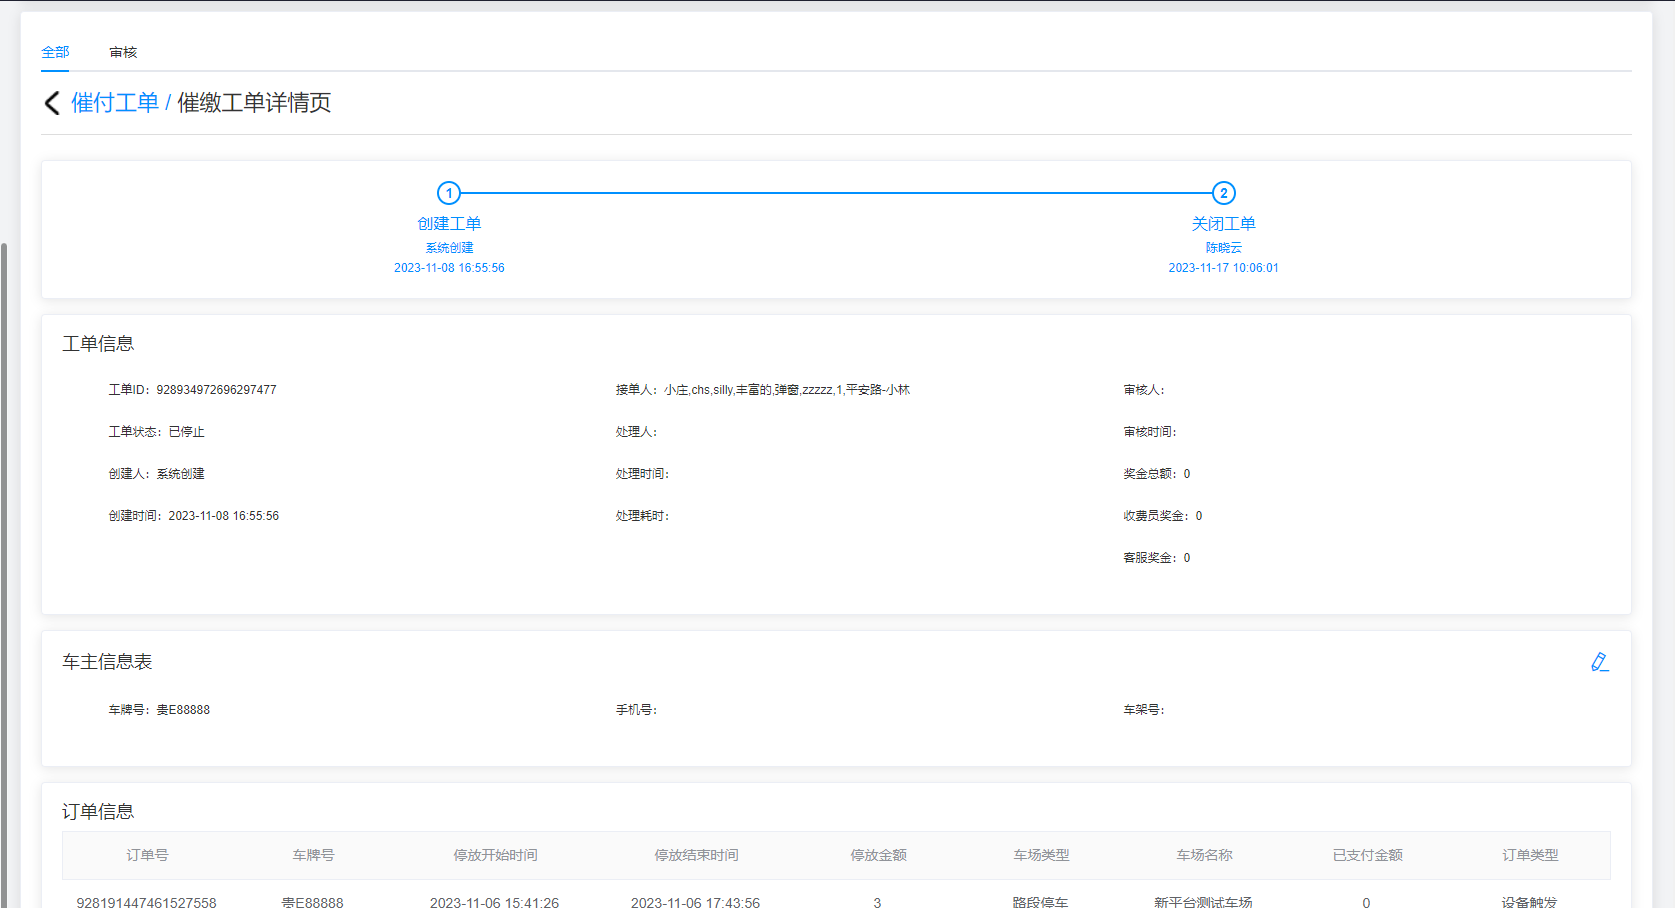Click the step 2 circle icon

pyautogui.click(x=1223, y=193)
